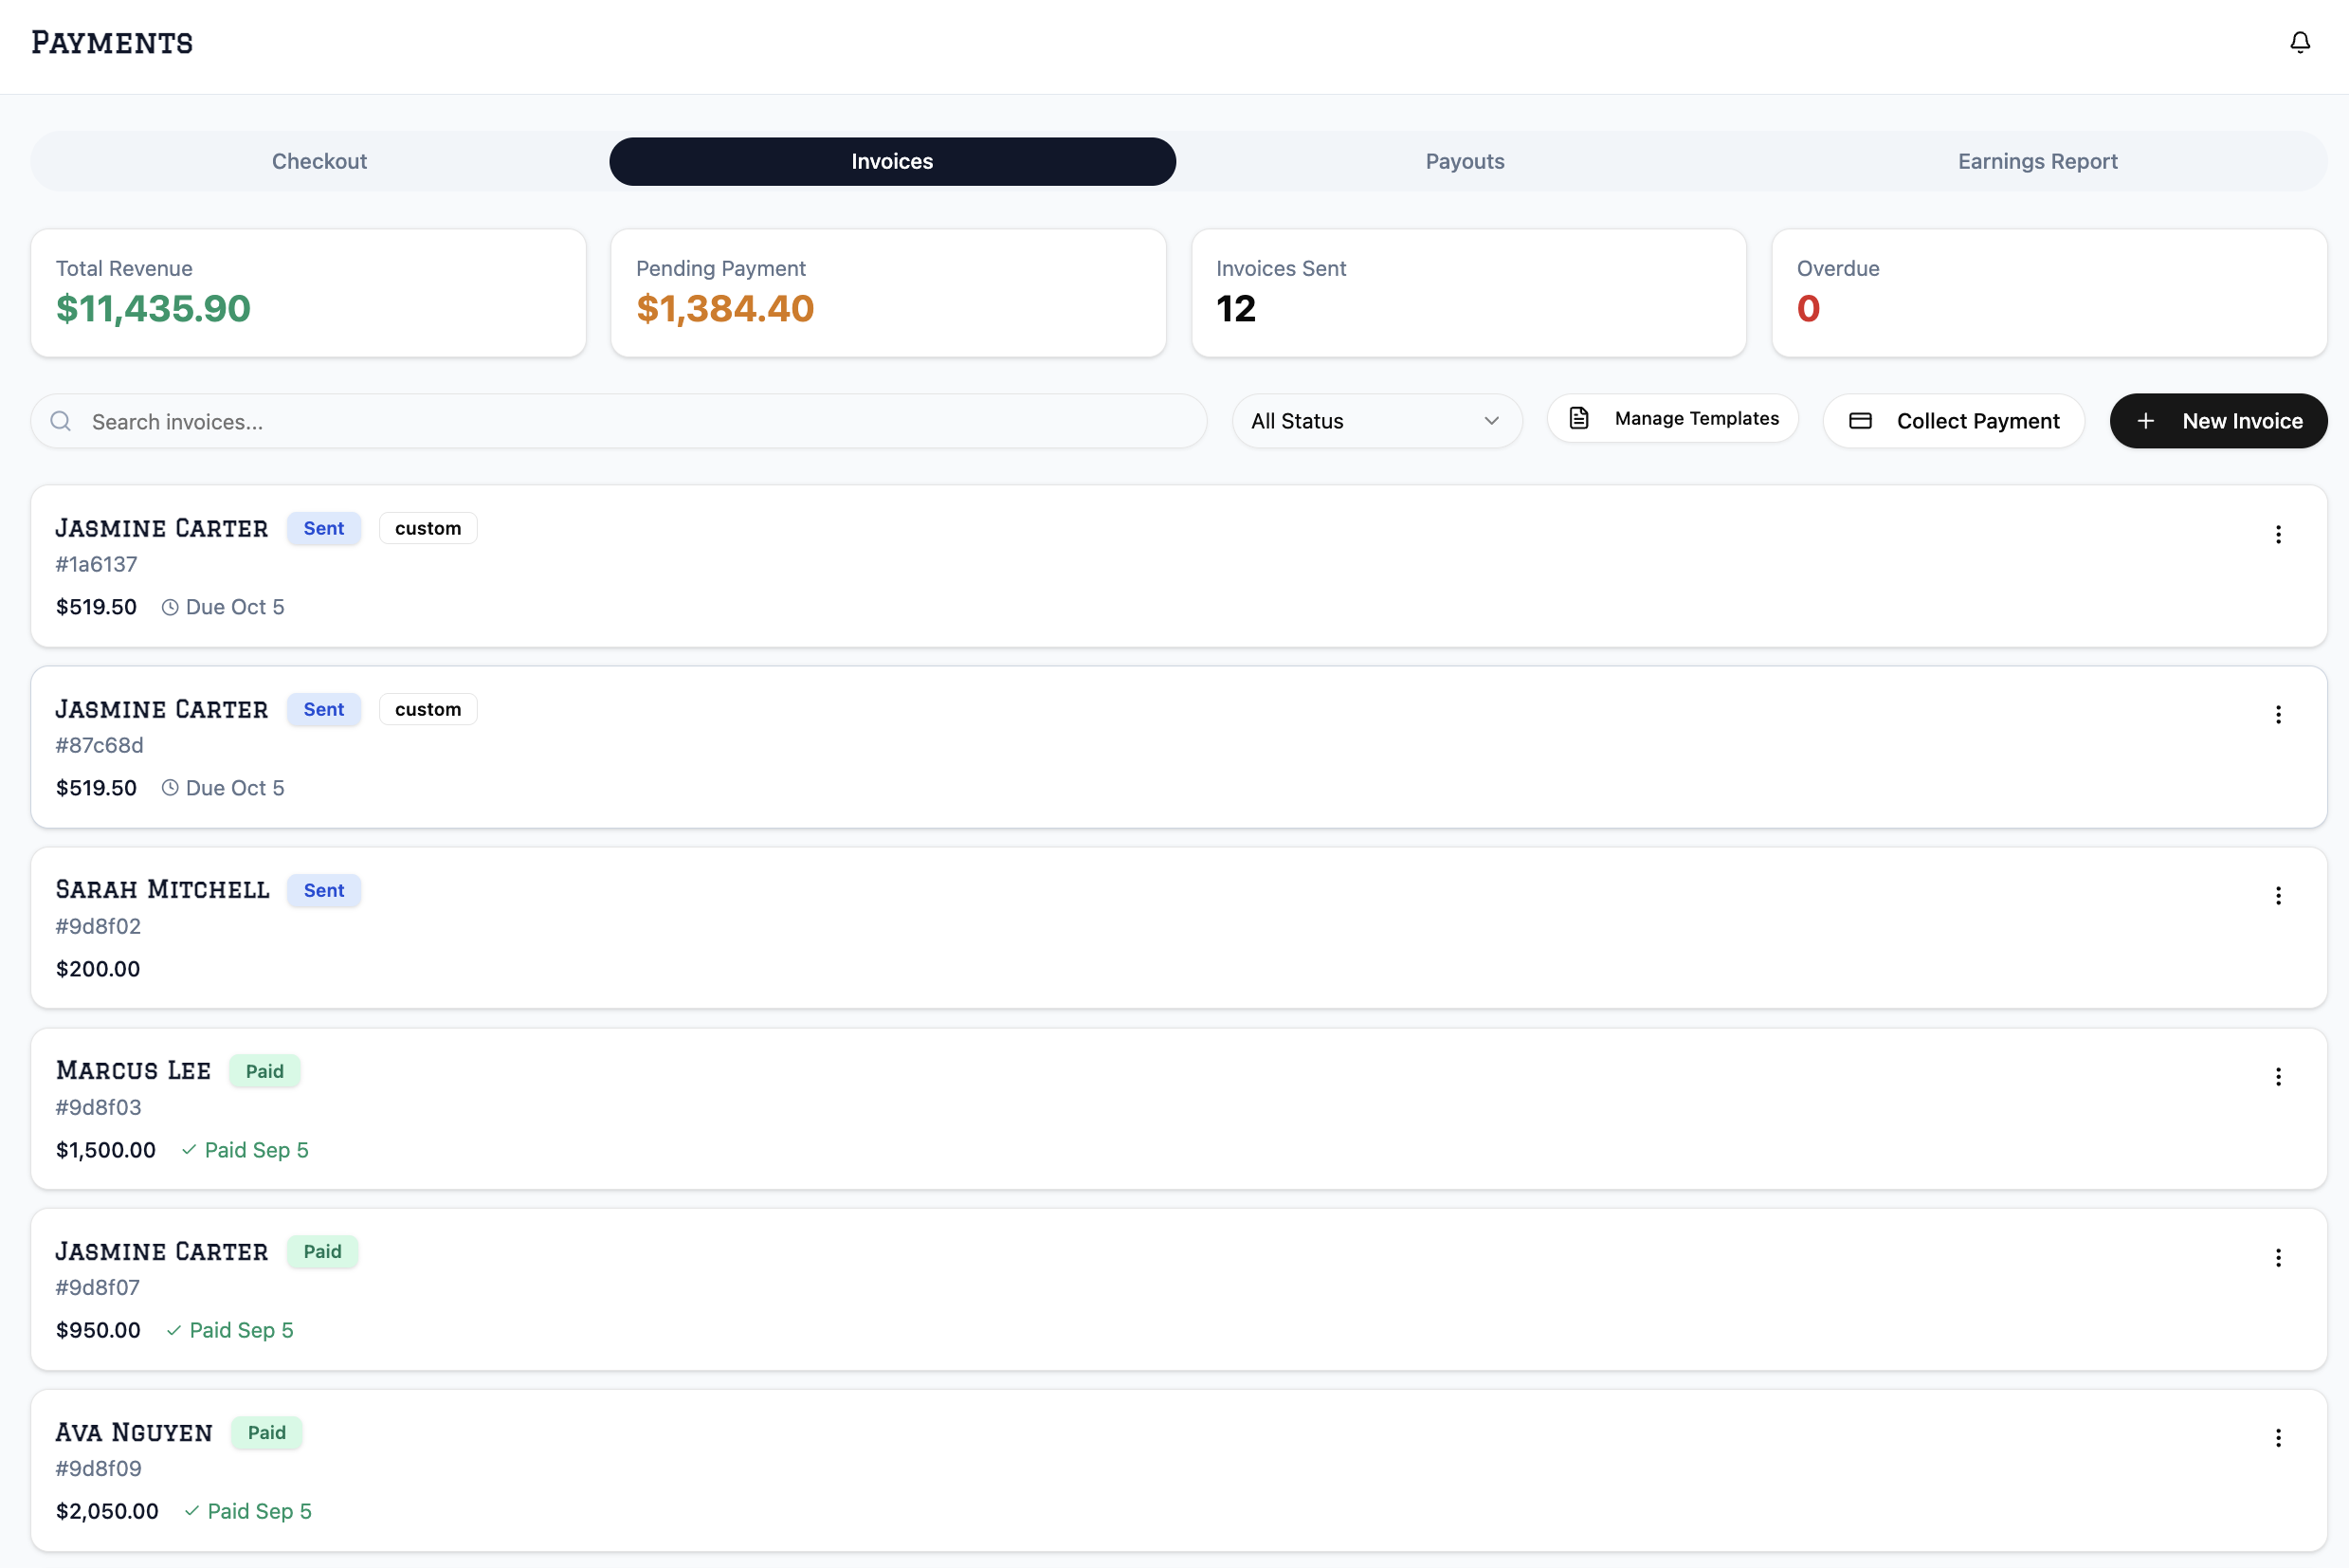The image size is (2349, 1568).
Task: Click the clock icon on invoice #87c68d
Action: [170, 788]
